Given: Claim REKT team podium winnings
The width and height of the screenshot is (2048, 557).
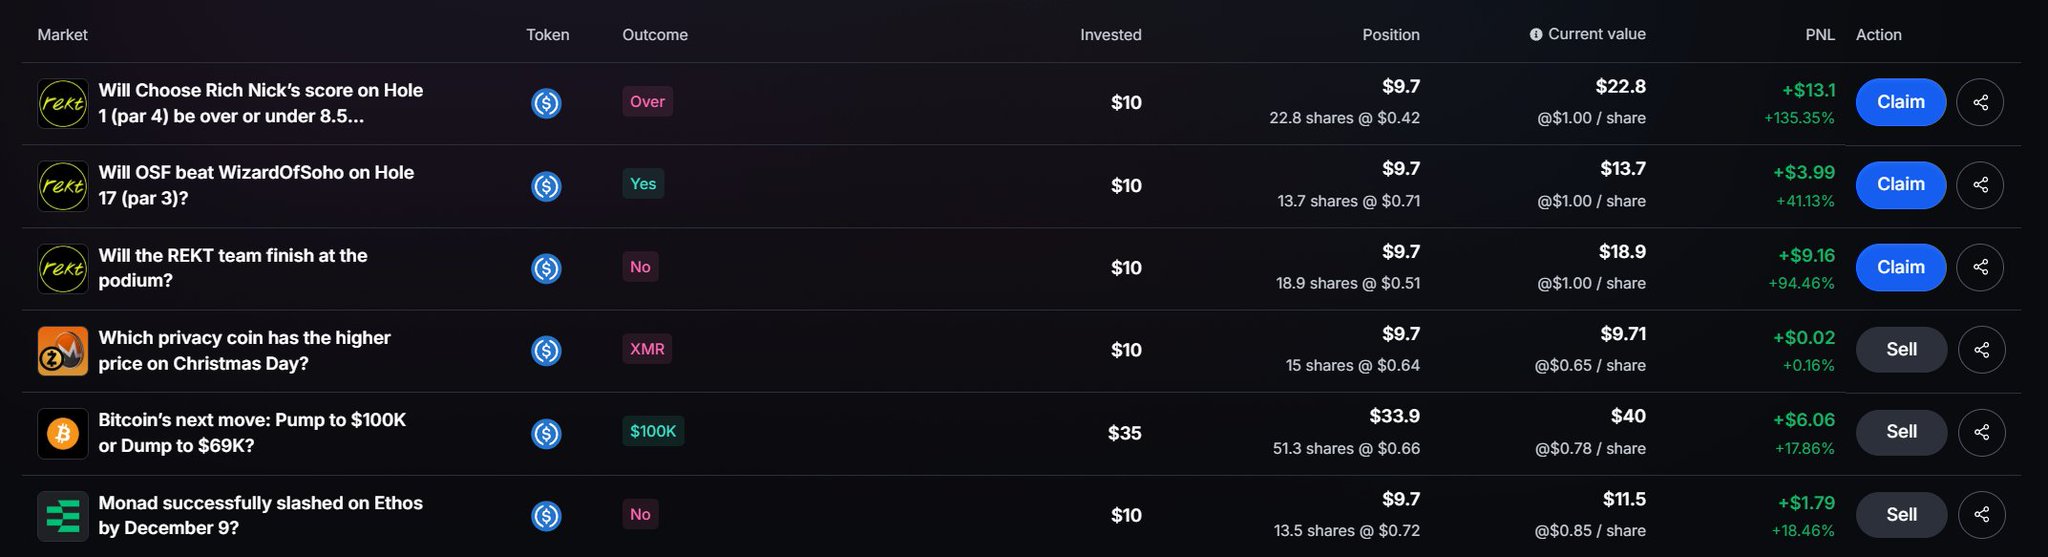Looking at the screenshot, I should (x=1900, y=267).
